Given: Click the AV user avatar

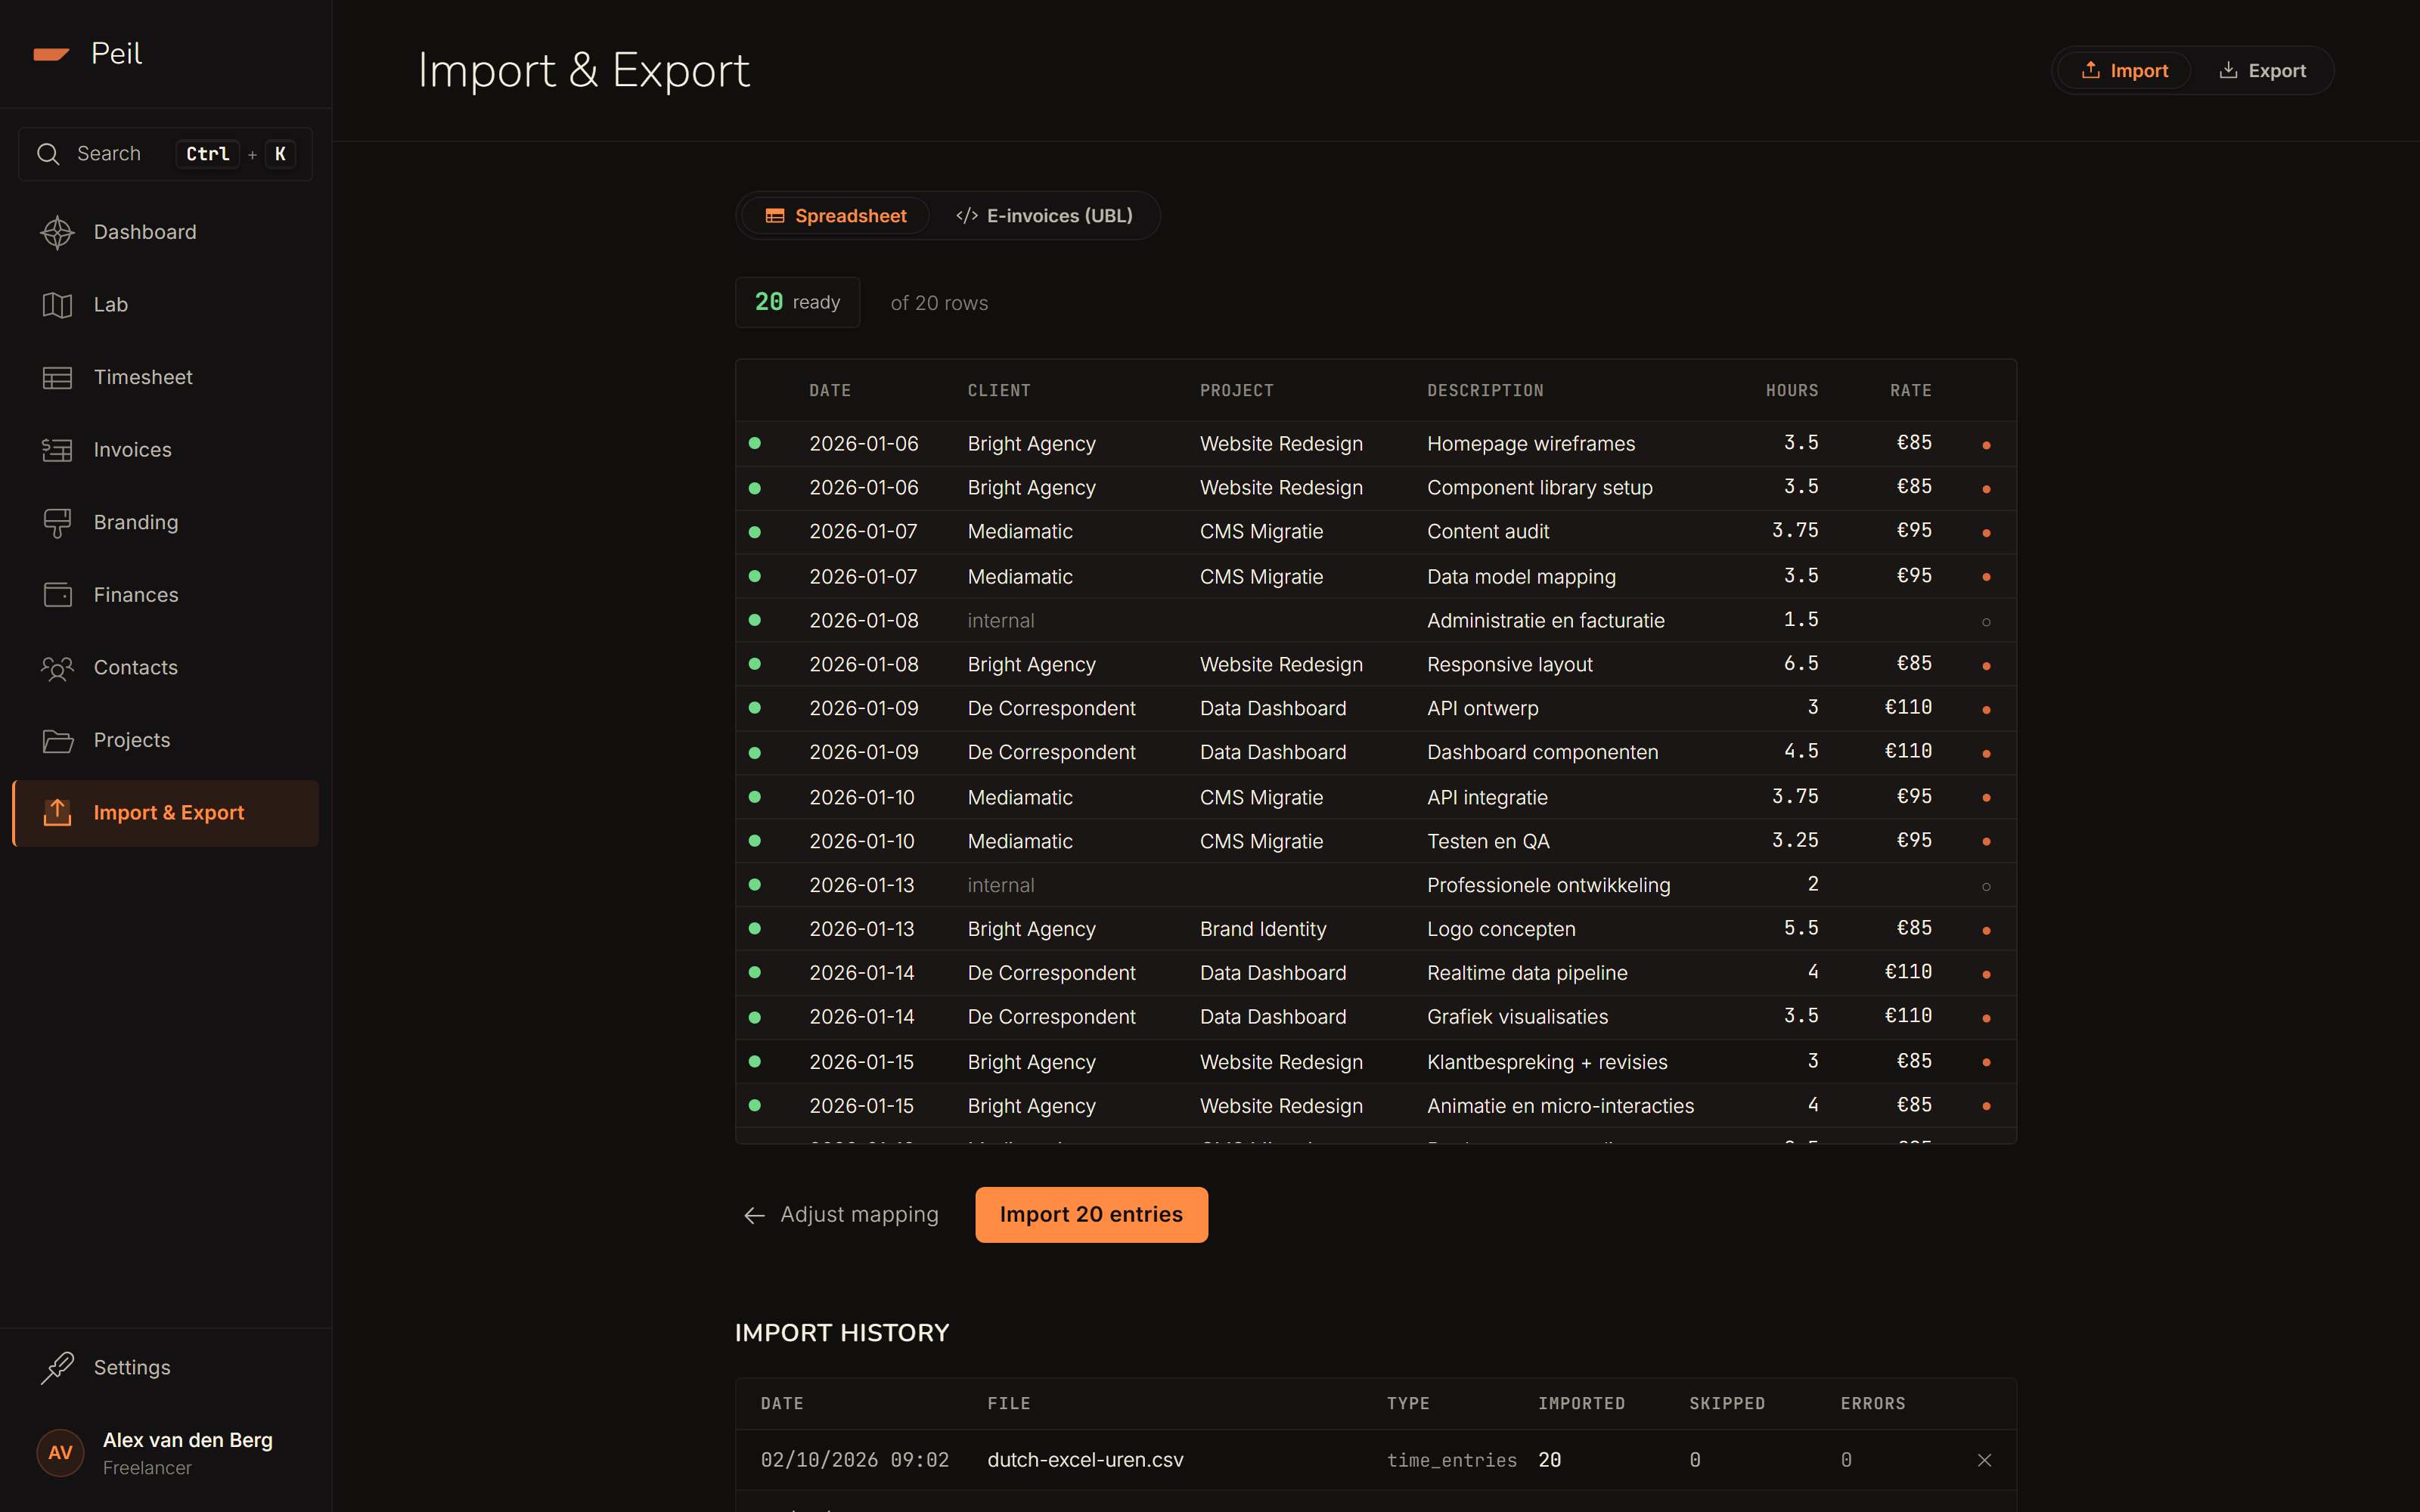Looking at the screenshot, I should [x=60, y=1453].
